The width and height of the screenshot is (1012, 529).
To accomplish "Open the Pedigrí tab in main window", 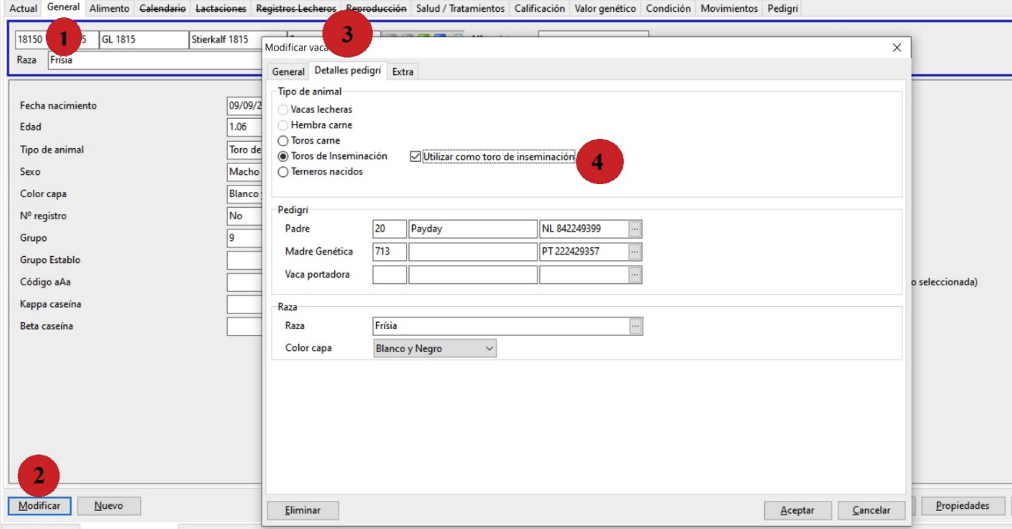I will point(782,8).
